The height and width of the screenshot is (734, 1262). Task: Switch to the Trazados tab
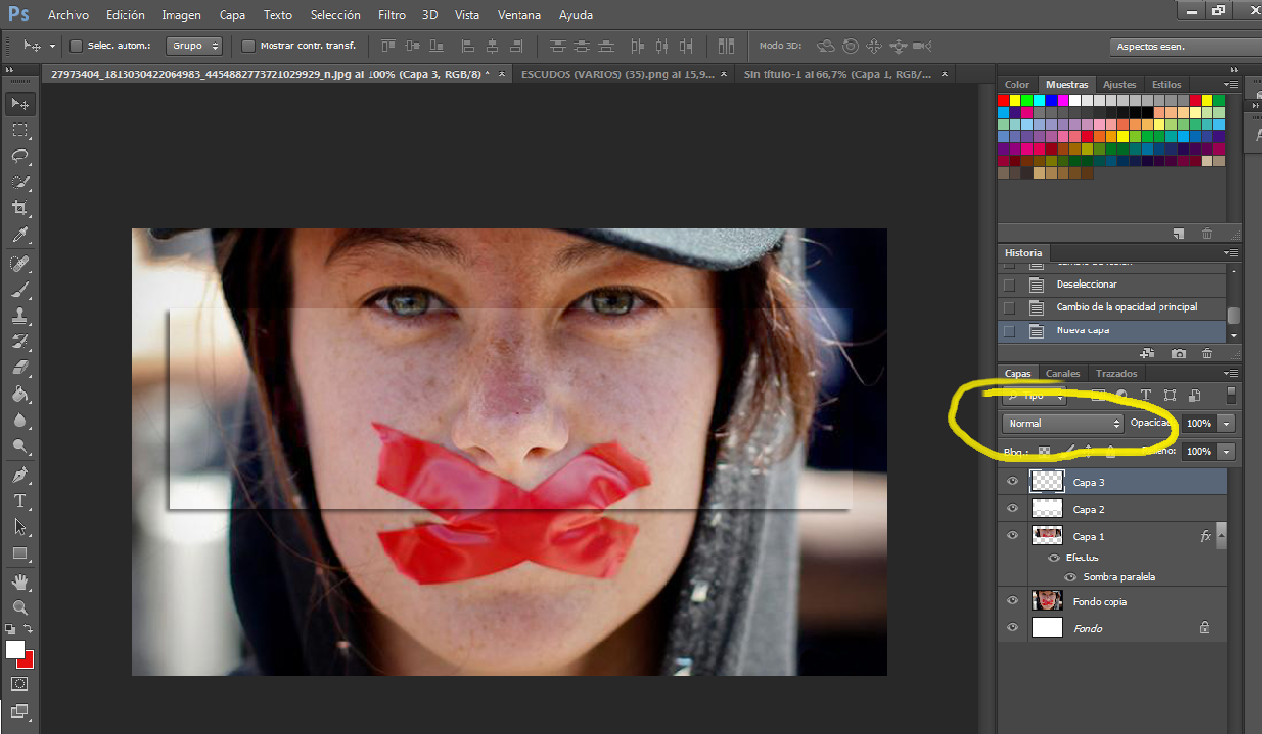coord(1116,374)
